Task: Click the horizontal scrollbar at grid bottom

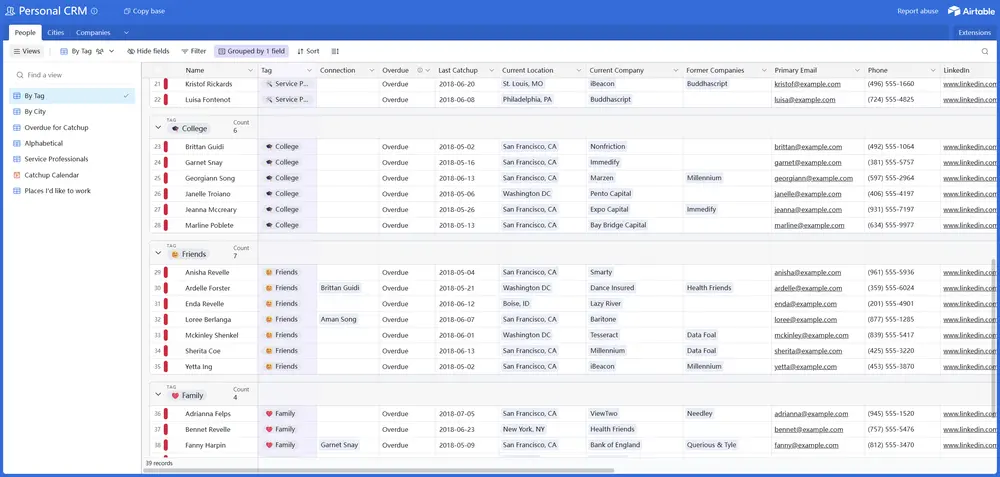Action: coord(378,471)
